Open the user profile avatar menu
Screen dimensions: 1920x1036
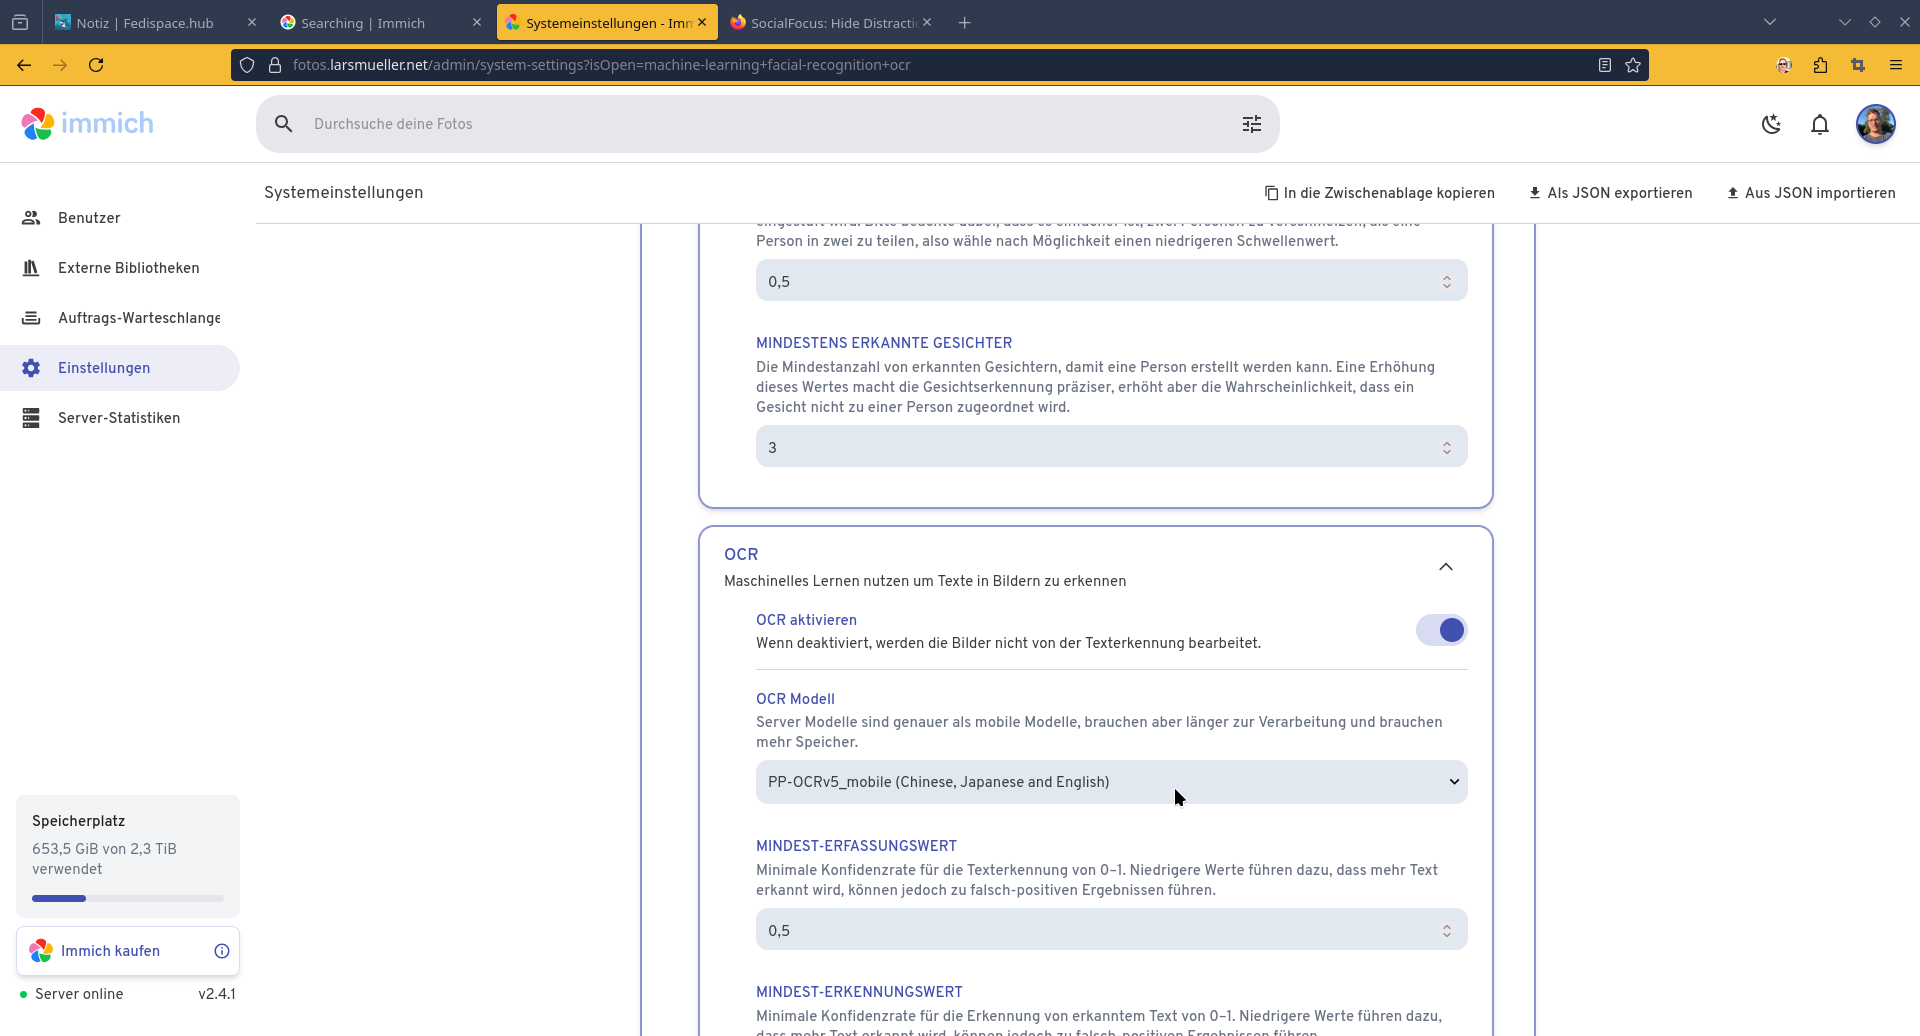[1875, 124]
